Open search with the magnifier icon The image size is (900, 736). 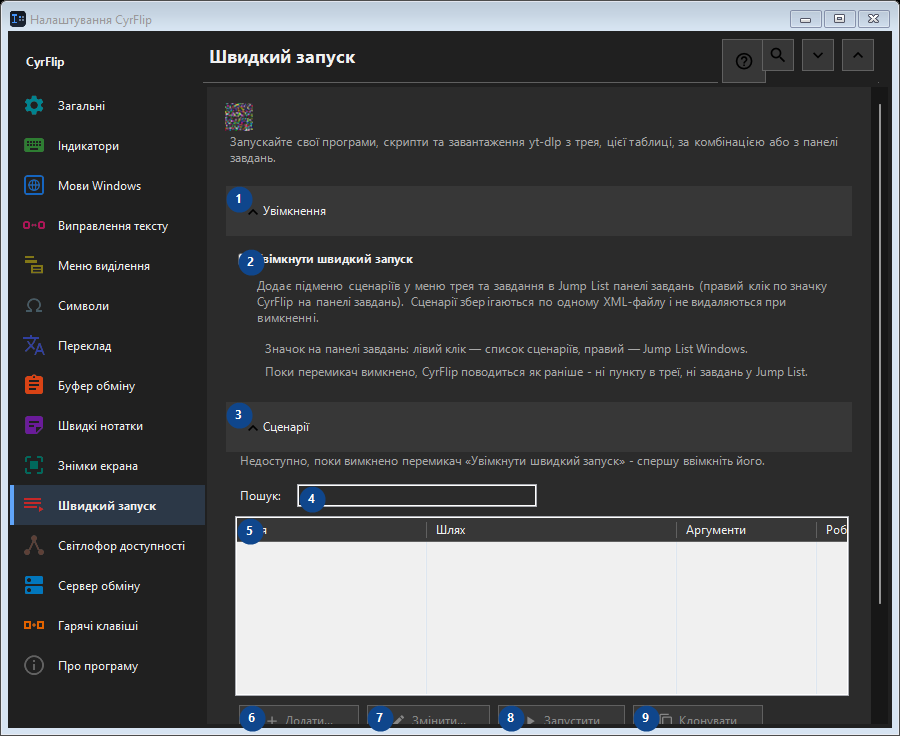pos(778,55)
